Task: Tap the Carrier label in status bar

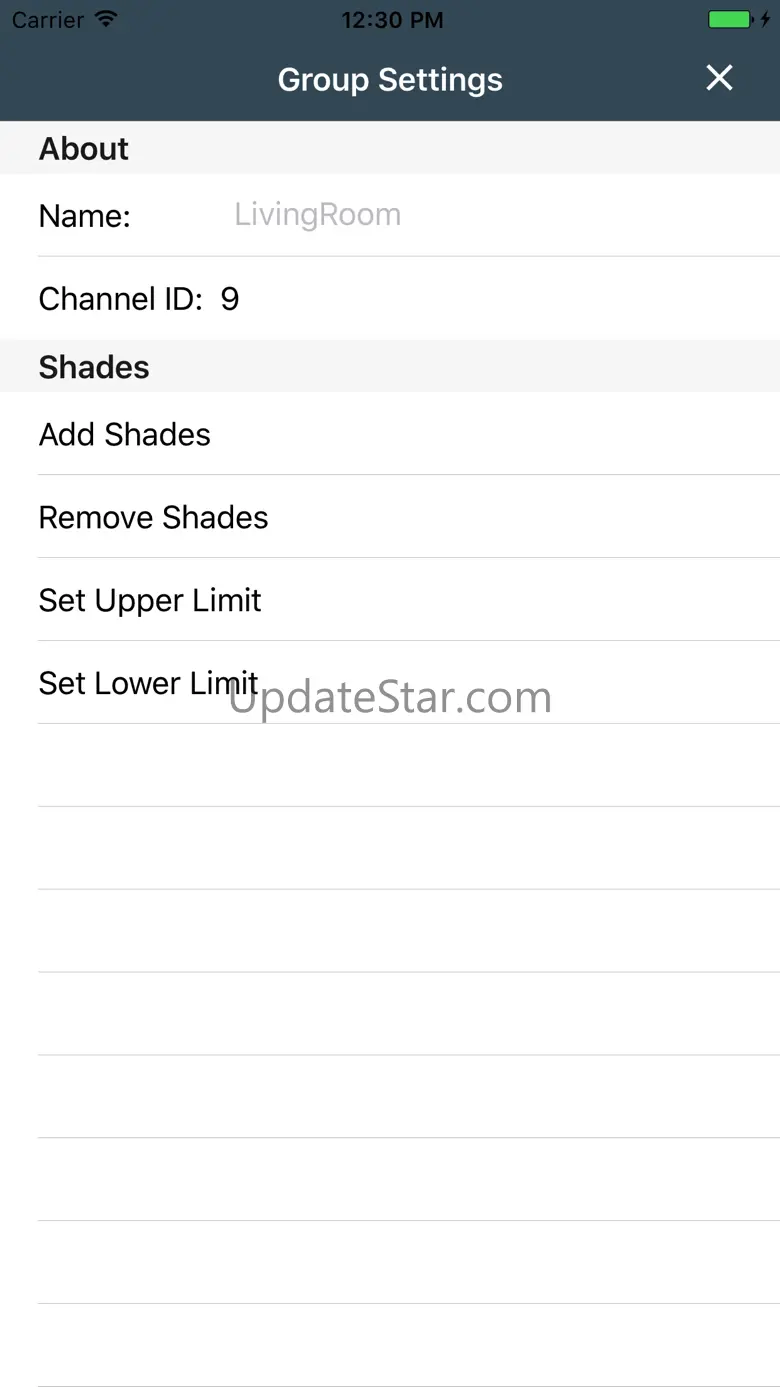Action: click(x=48, y=19)
